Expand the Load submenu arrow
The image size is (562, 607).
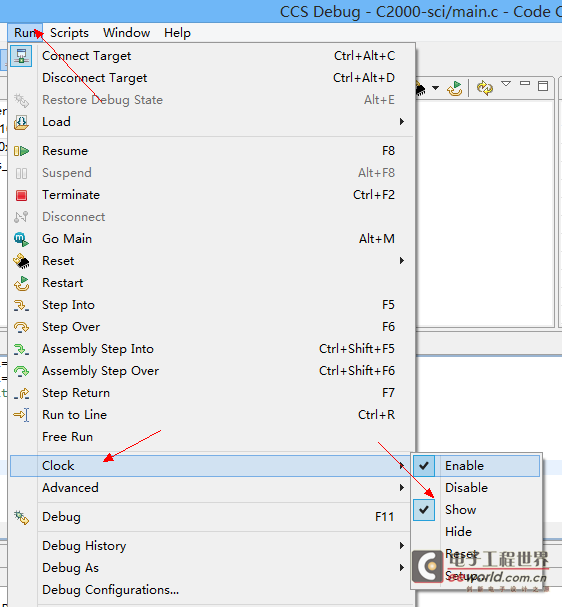click(x=402, y=122)
